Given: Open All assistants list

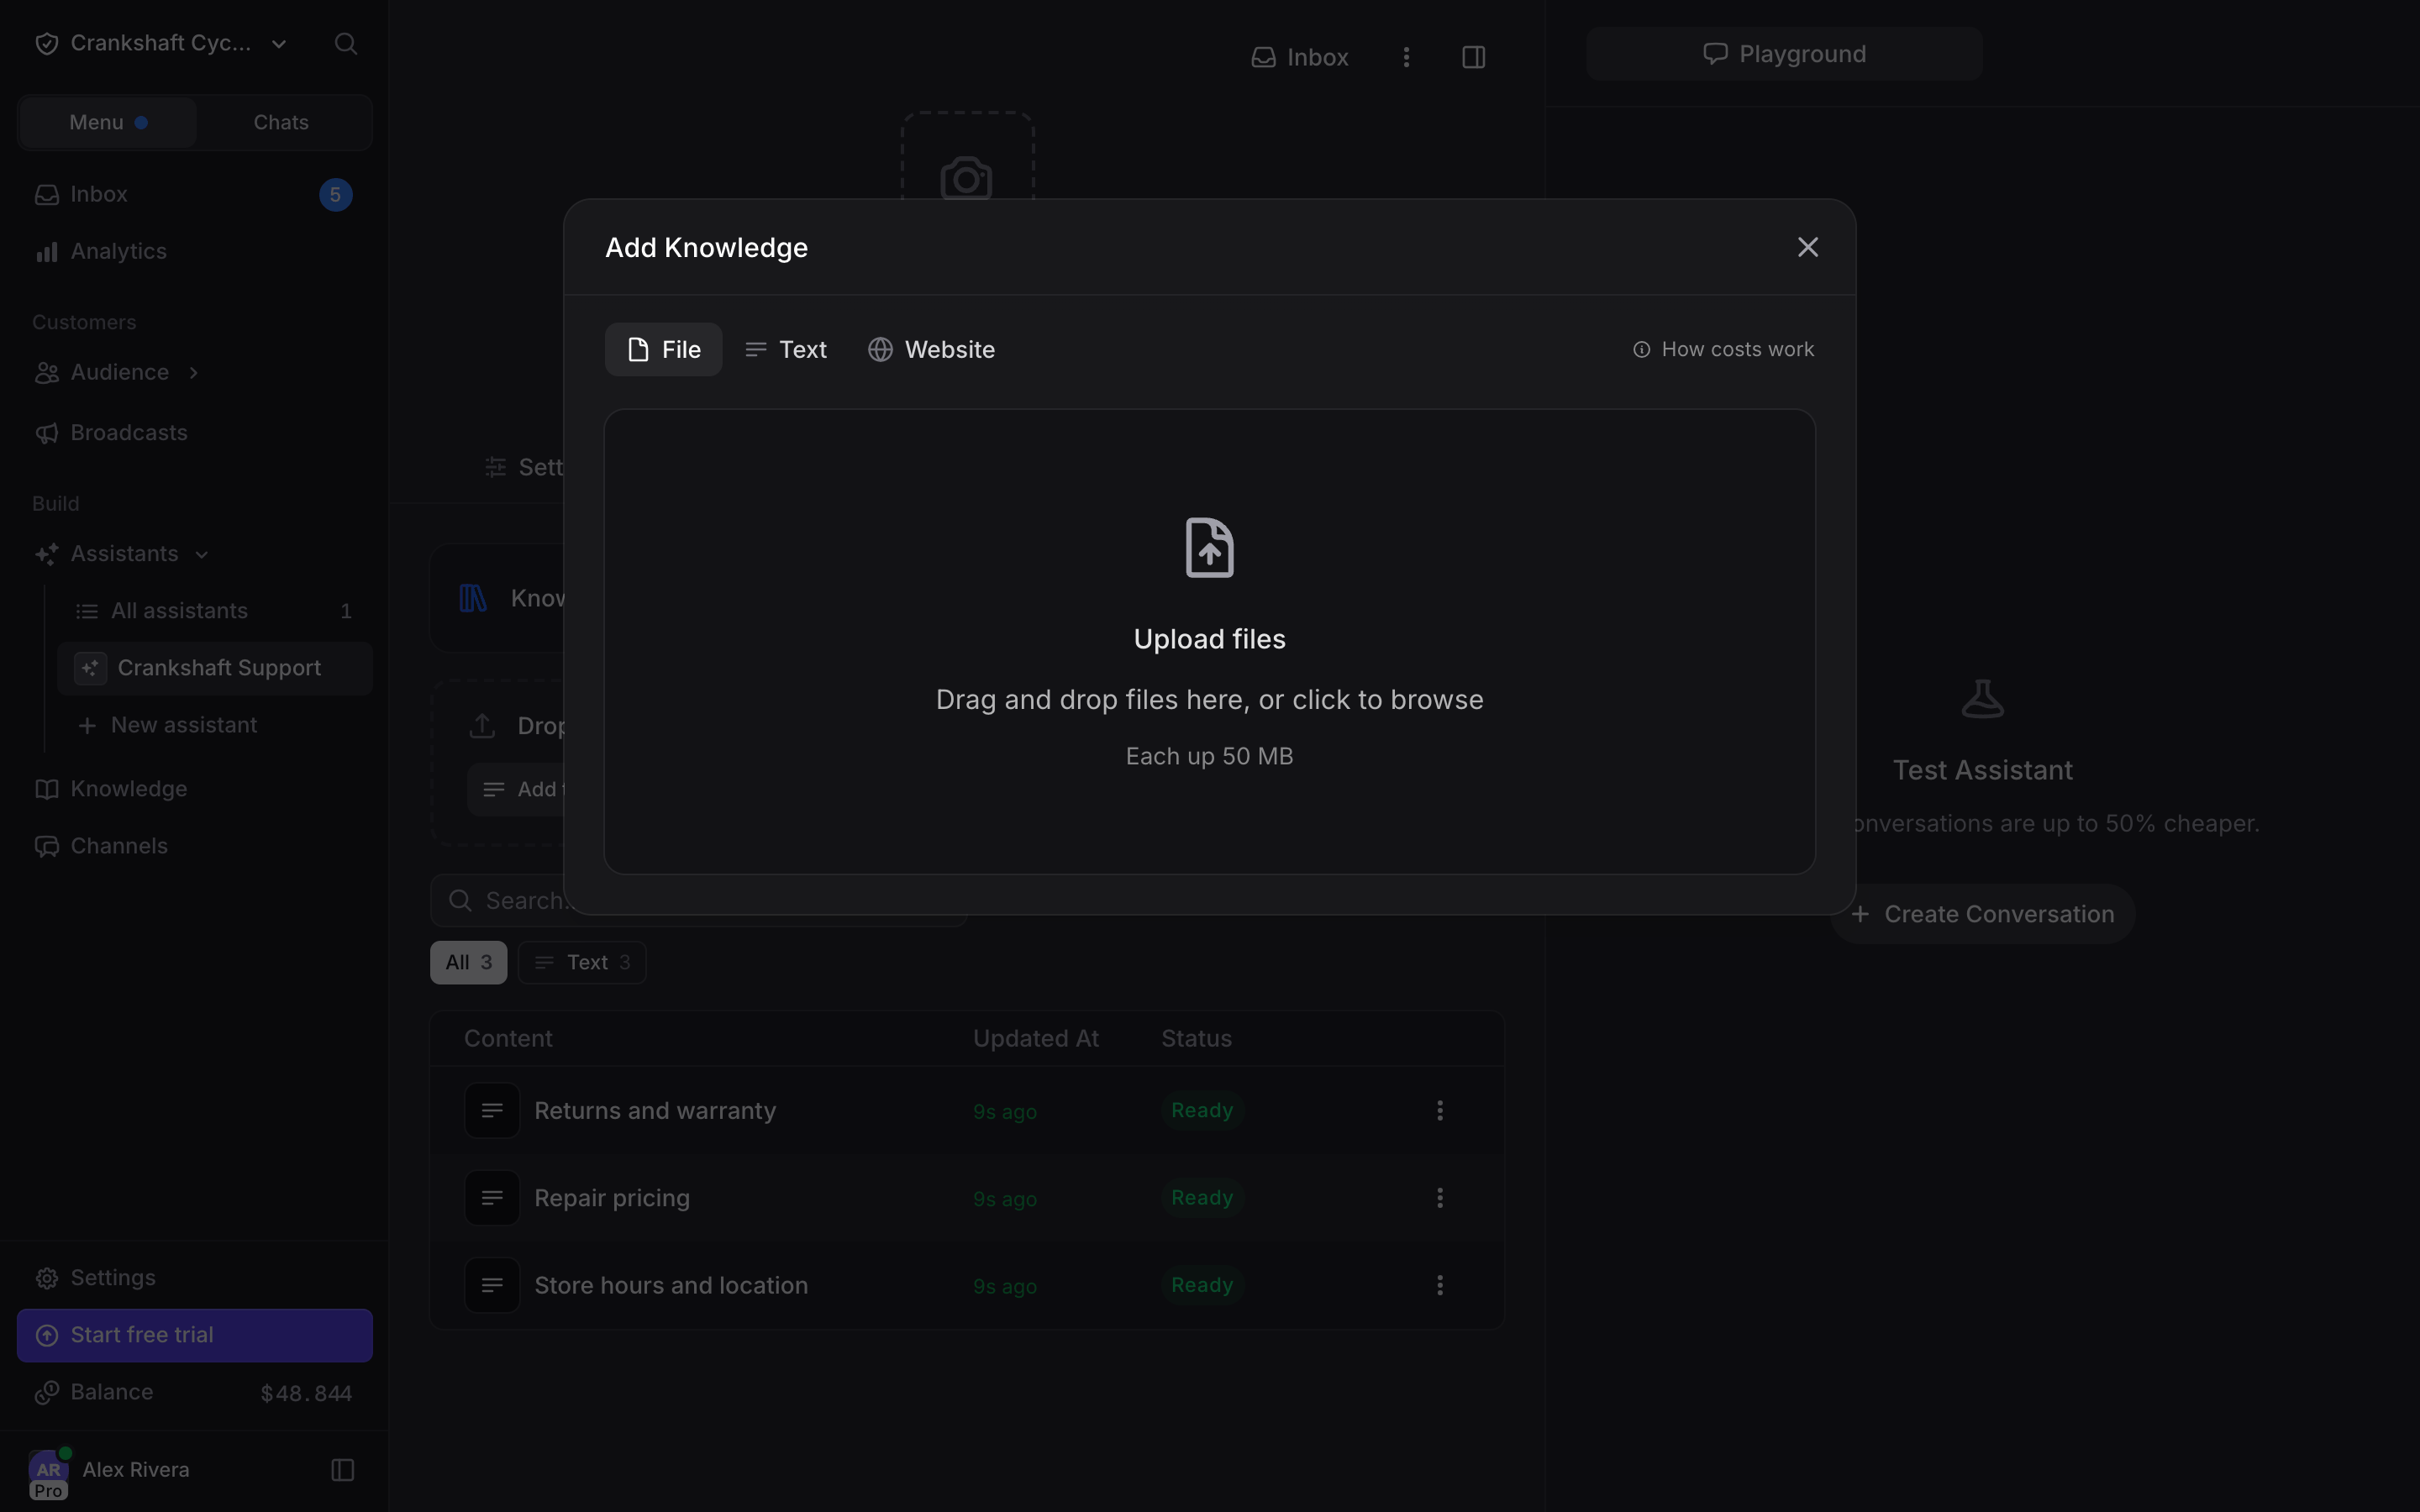Looking at the screenshot, I should [x=215, y=611].
